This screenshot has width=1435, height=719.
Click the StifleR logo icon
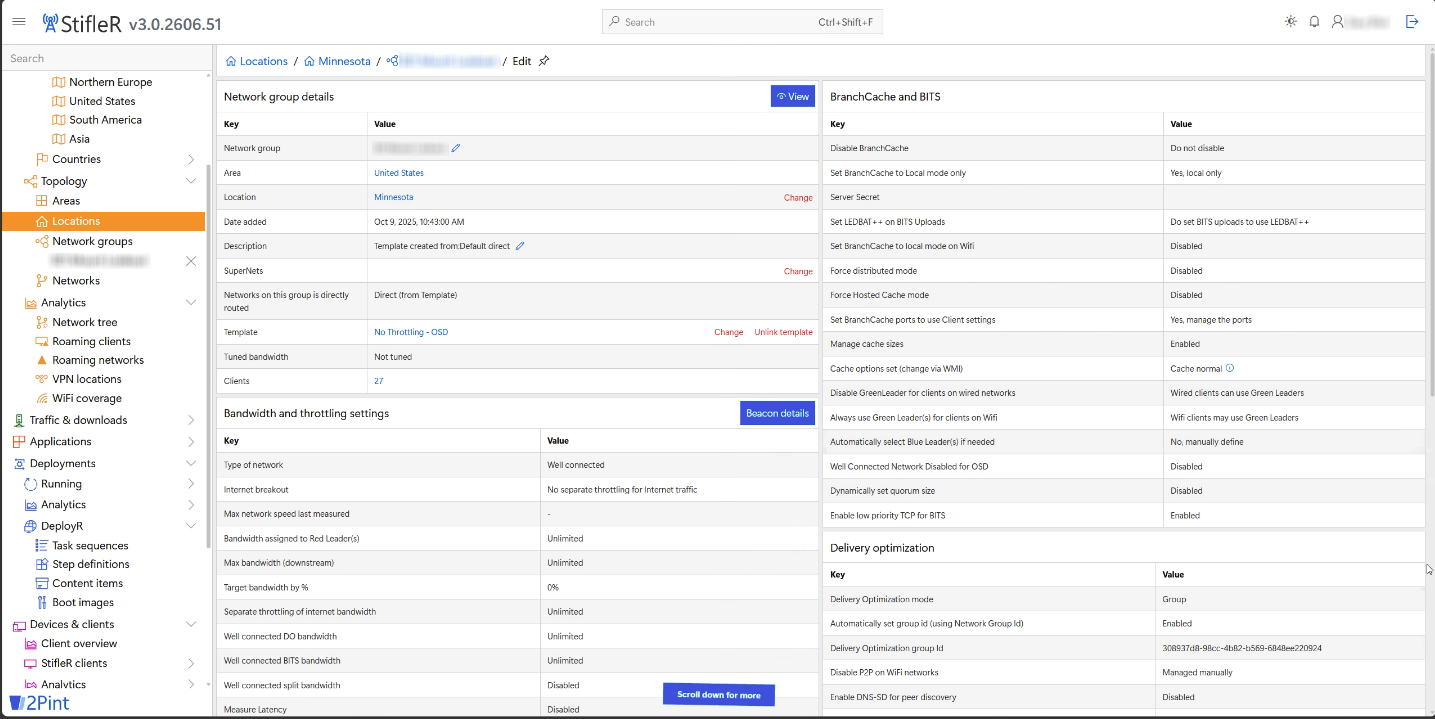pyautogui.click(x=50, y=22)
